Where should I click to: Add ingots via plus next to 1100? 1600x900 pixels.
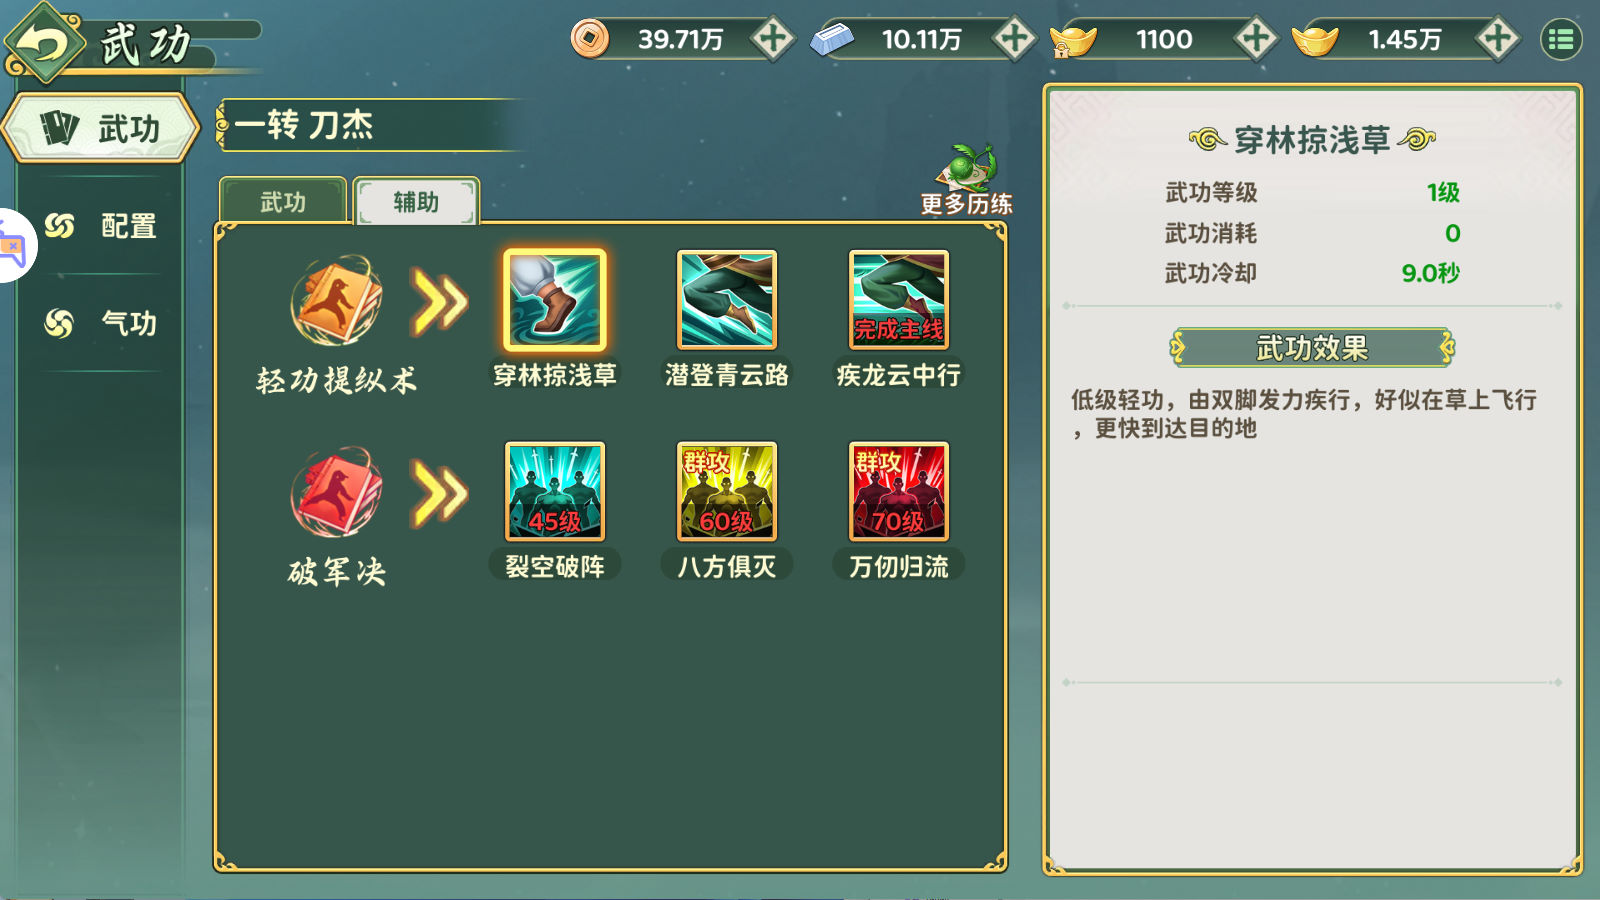click(1256, 39)
